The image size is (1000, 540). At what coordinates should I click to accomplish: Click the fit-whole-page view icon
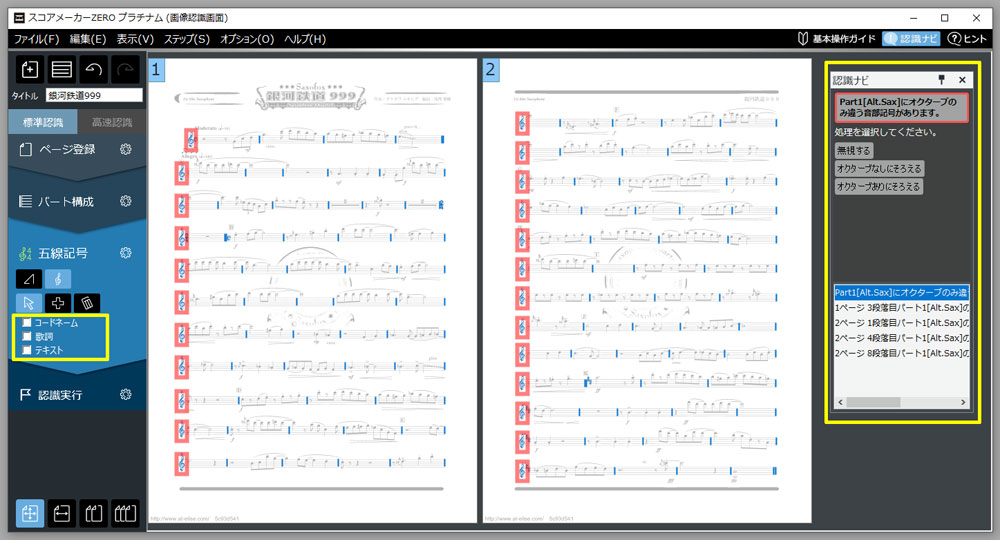29,513
